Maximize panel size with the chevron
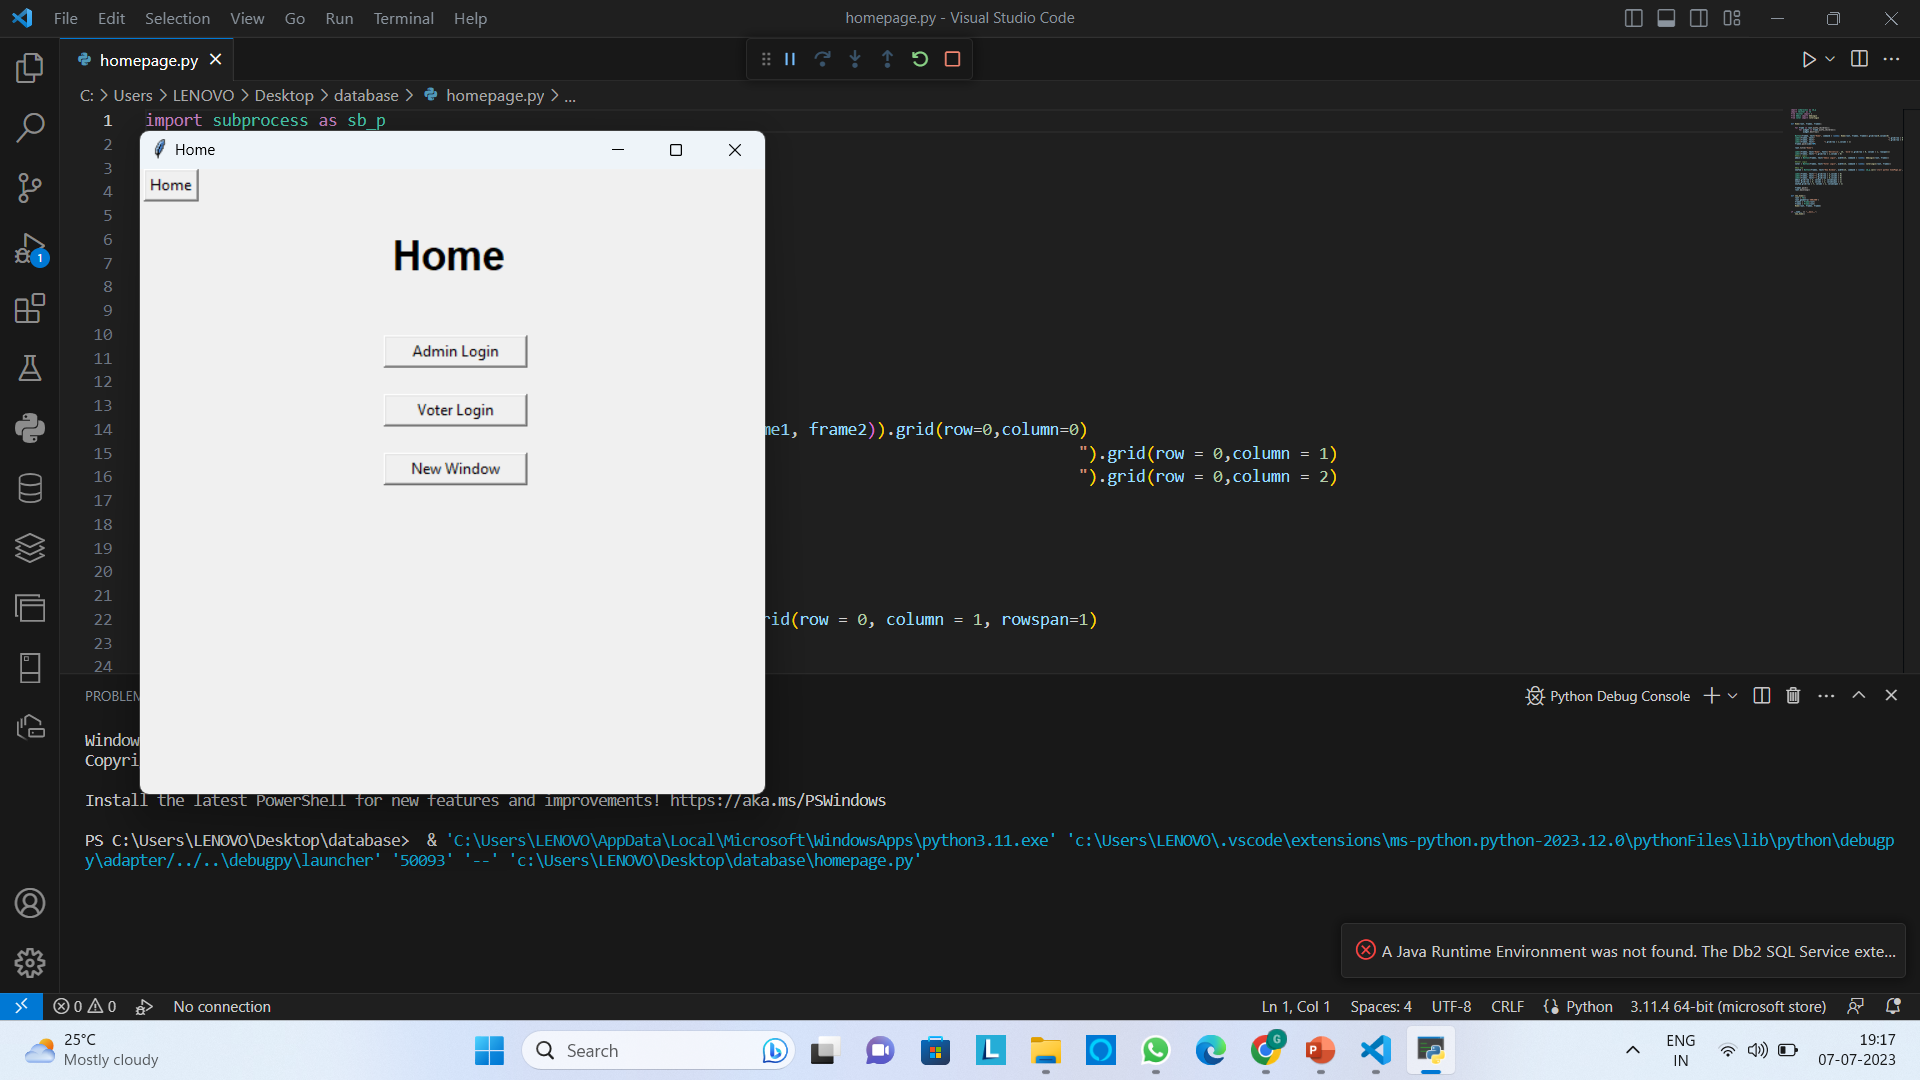The height and width of the screenshot is (1080, 1920). tap(1858, 696)
